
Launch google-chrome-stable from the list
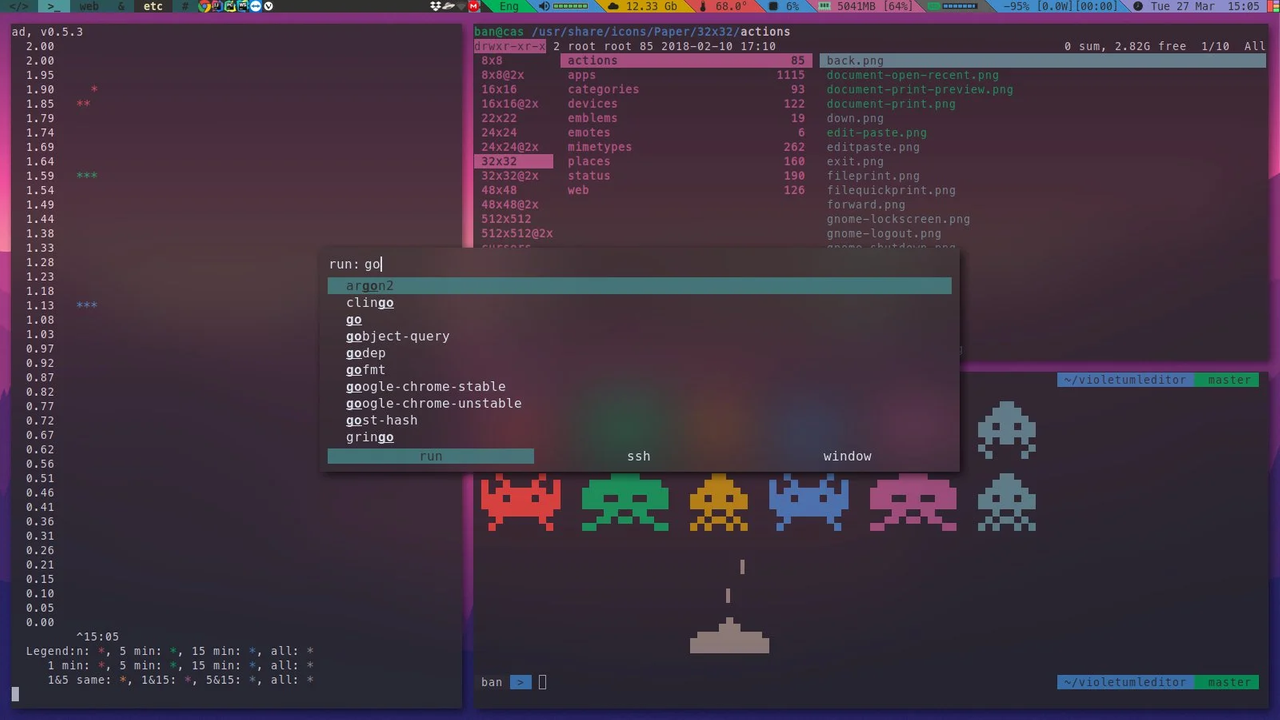640,387
